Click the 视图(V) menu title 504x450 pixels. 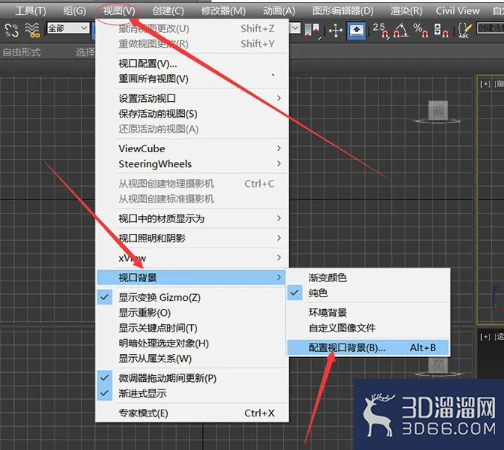[x=119, y=11]
